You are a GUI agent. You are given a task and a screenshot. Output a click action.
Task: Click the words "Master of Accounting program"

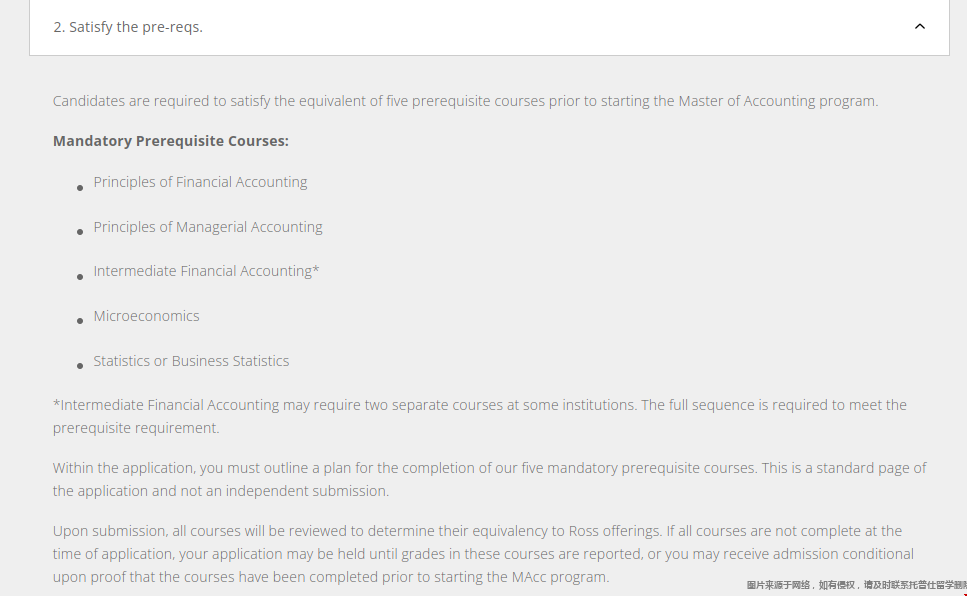pos(777,101)
